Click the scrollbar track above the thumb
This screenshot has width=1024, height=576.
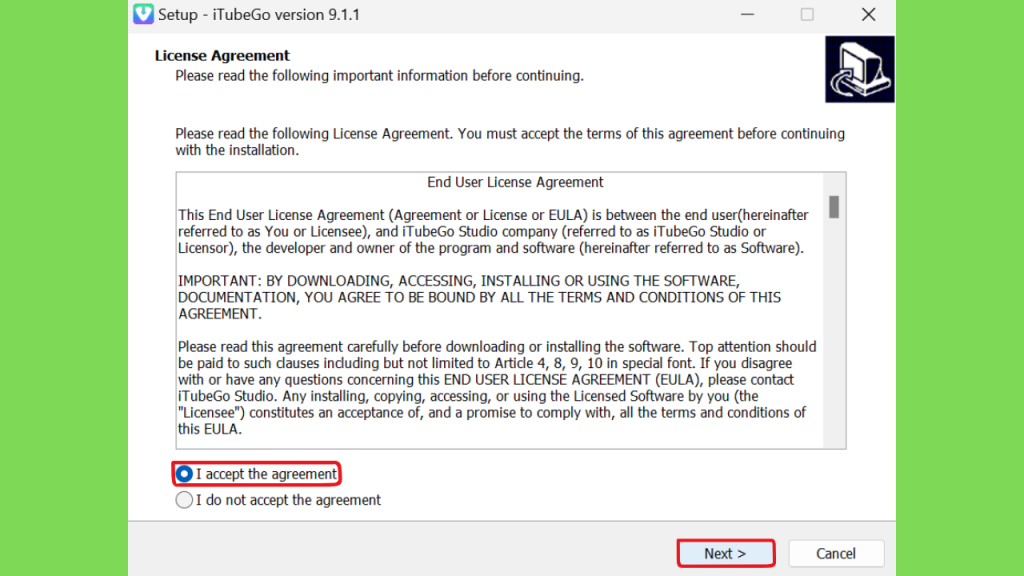(834, 184)
